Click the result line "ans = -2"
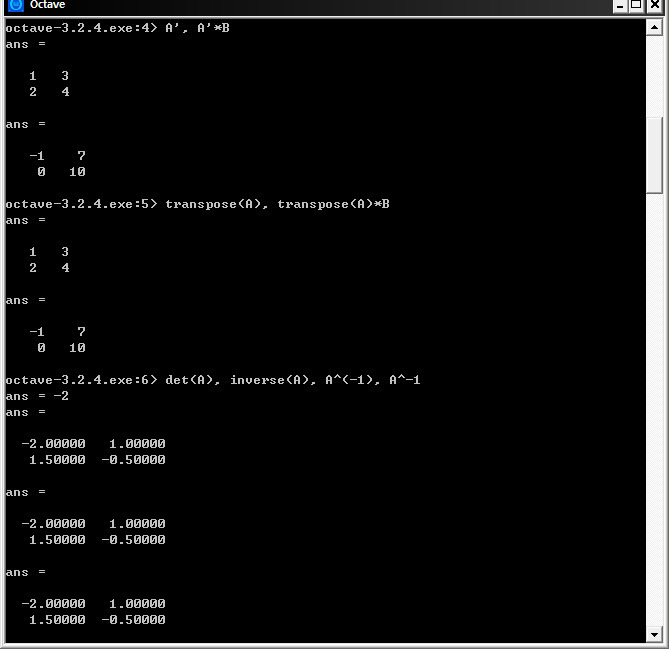 point(37,396)
